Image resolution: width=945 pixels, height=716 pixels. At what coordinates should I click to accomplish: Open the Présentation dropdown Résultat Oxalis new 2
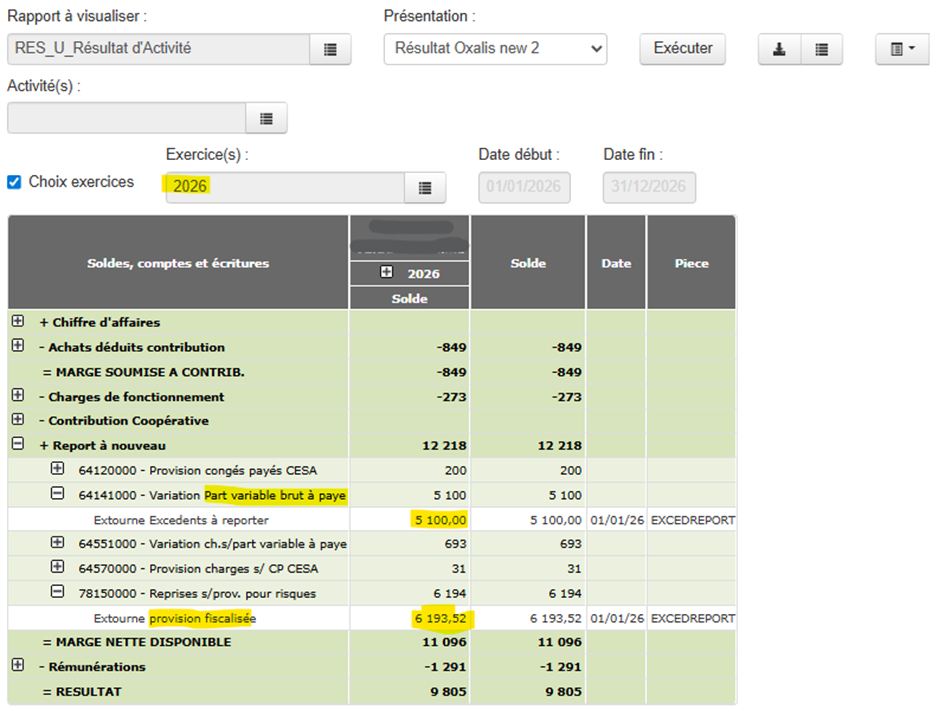click(495, 48)
